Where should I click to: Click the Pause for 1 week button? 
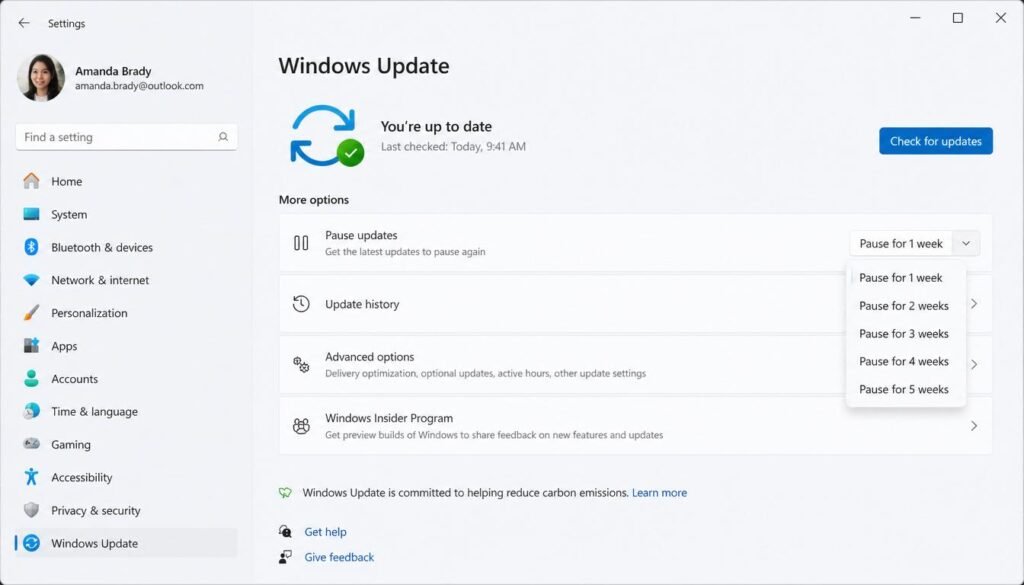(901, 244)
